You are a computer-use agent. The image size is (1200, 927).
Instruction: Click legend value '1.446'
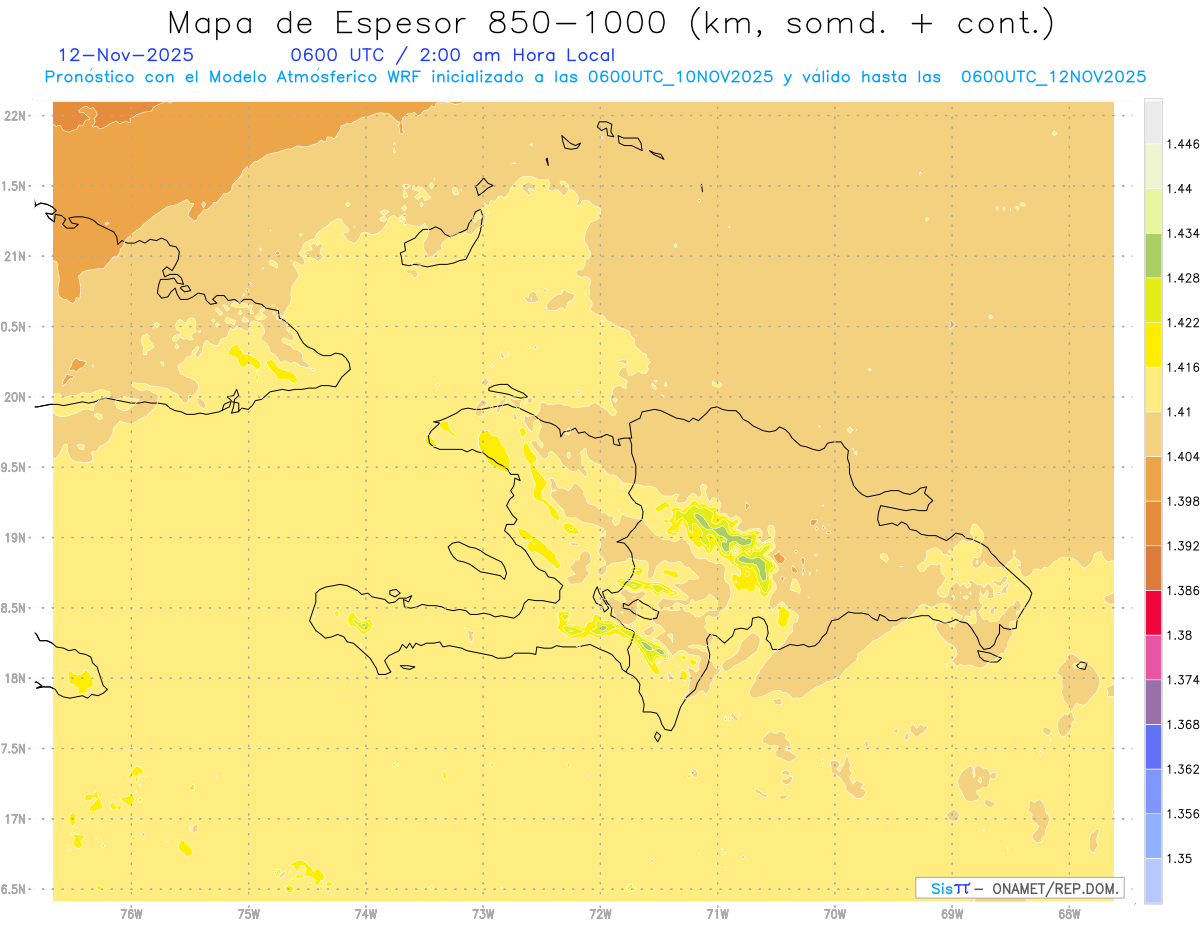pyautogui.click(x=1184, y=144)
